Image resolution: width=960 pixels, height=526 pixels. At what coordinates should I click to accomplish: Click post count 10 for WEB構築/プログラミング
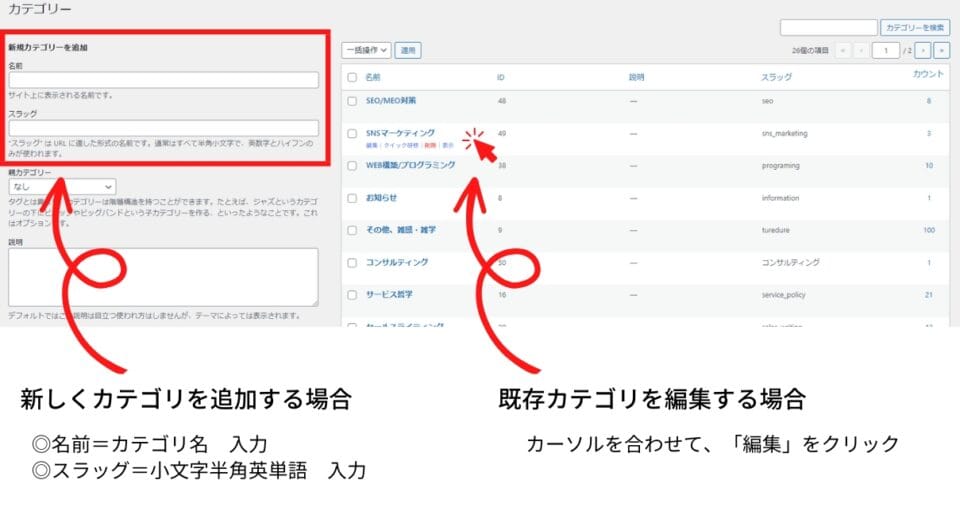pyautogui.click(x=929, y=166)
